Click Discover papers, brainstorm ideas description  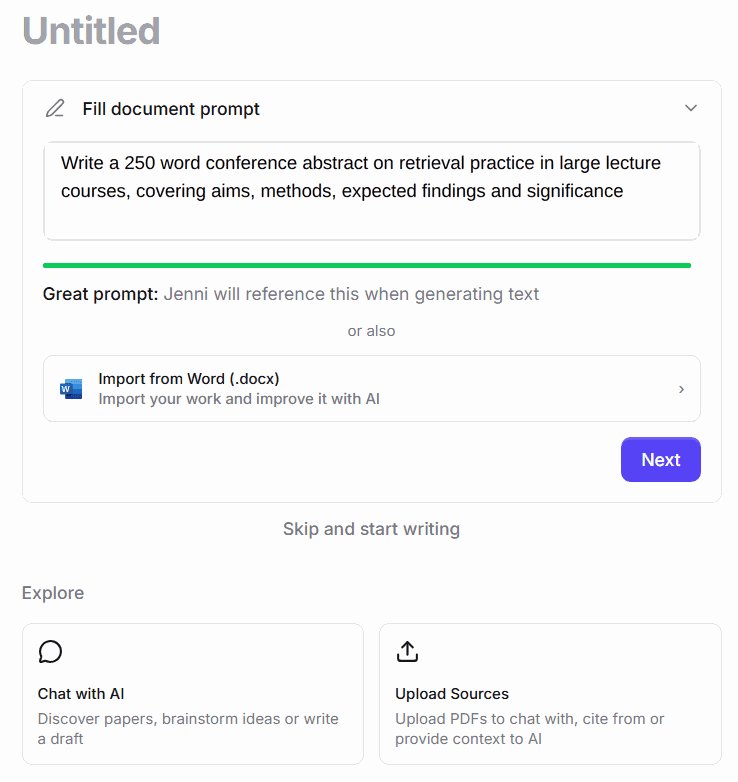(x=188, y=729)
